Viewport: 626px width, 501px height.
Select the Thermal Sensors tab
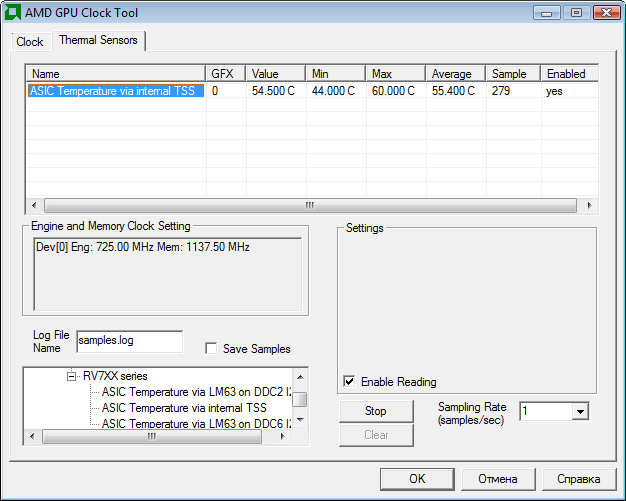click(x=98, y=40)
